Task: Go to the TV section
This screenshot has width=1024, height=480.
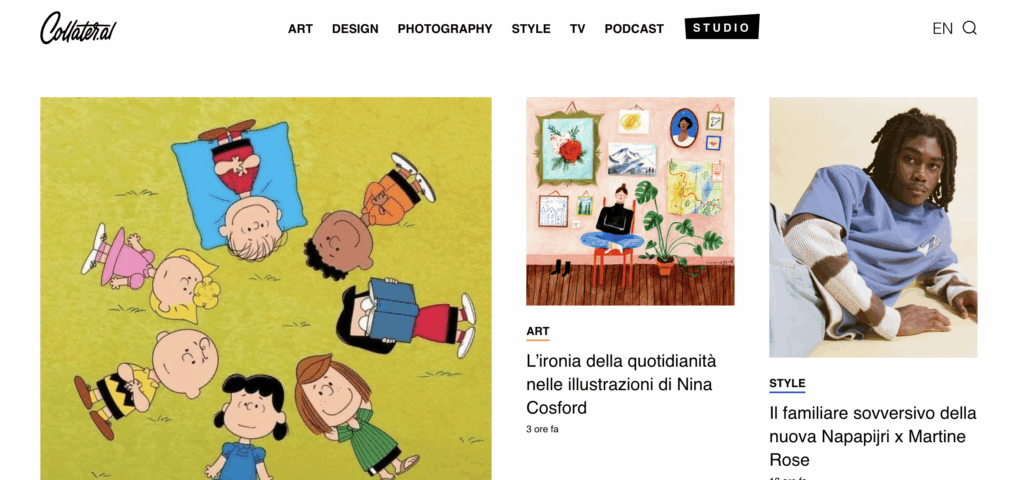Action: [577, 29]
